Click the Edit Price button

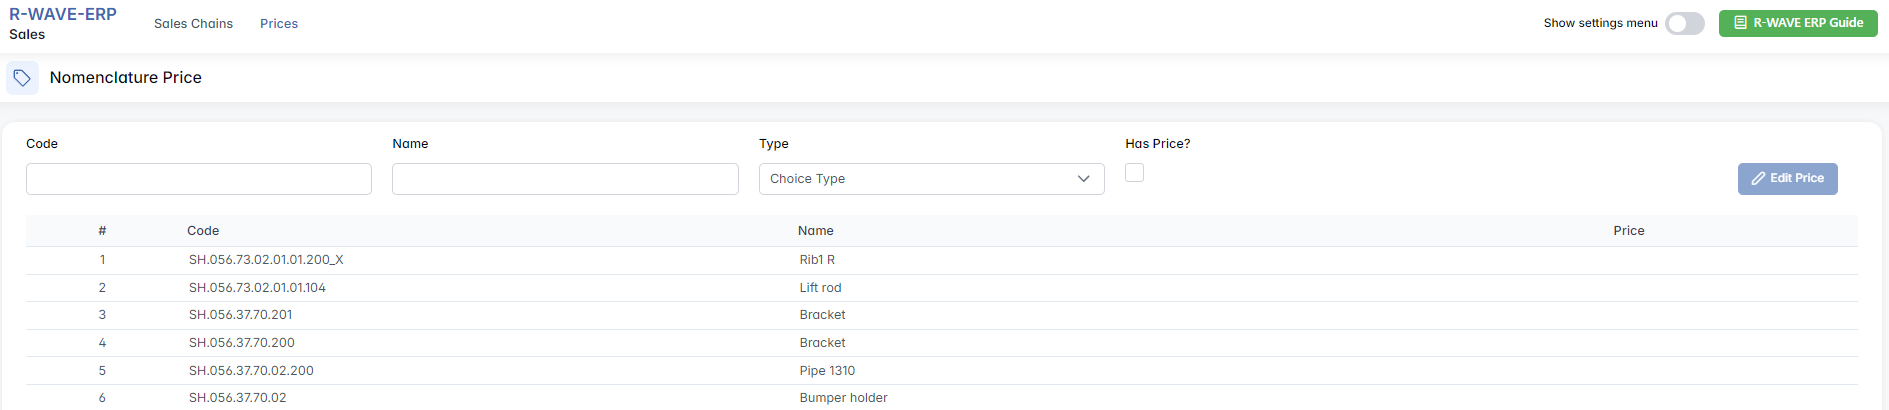1787,178
